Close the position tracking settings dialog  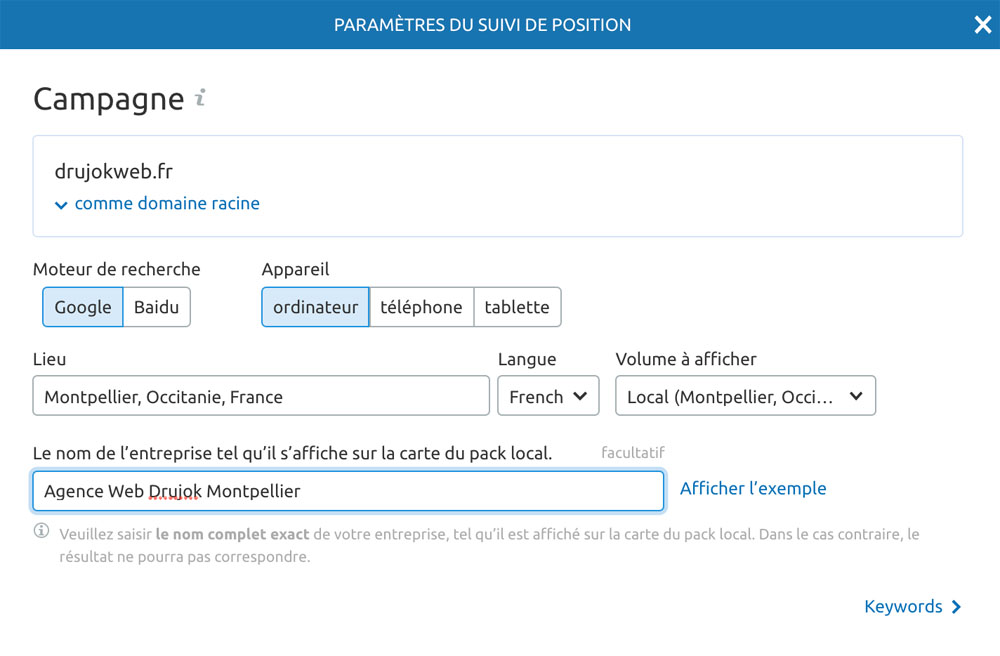983,25
